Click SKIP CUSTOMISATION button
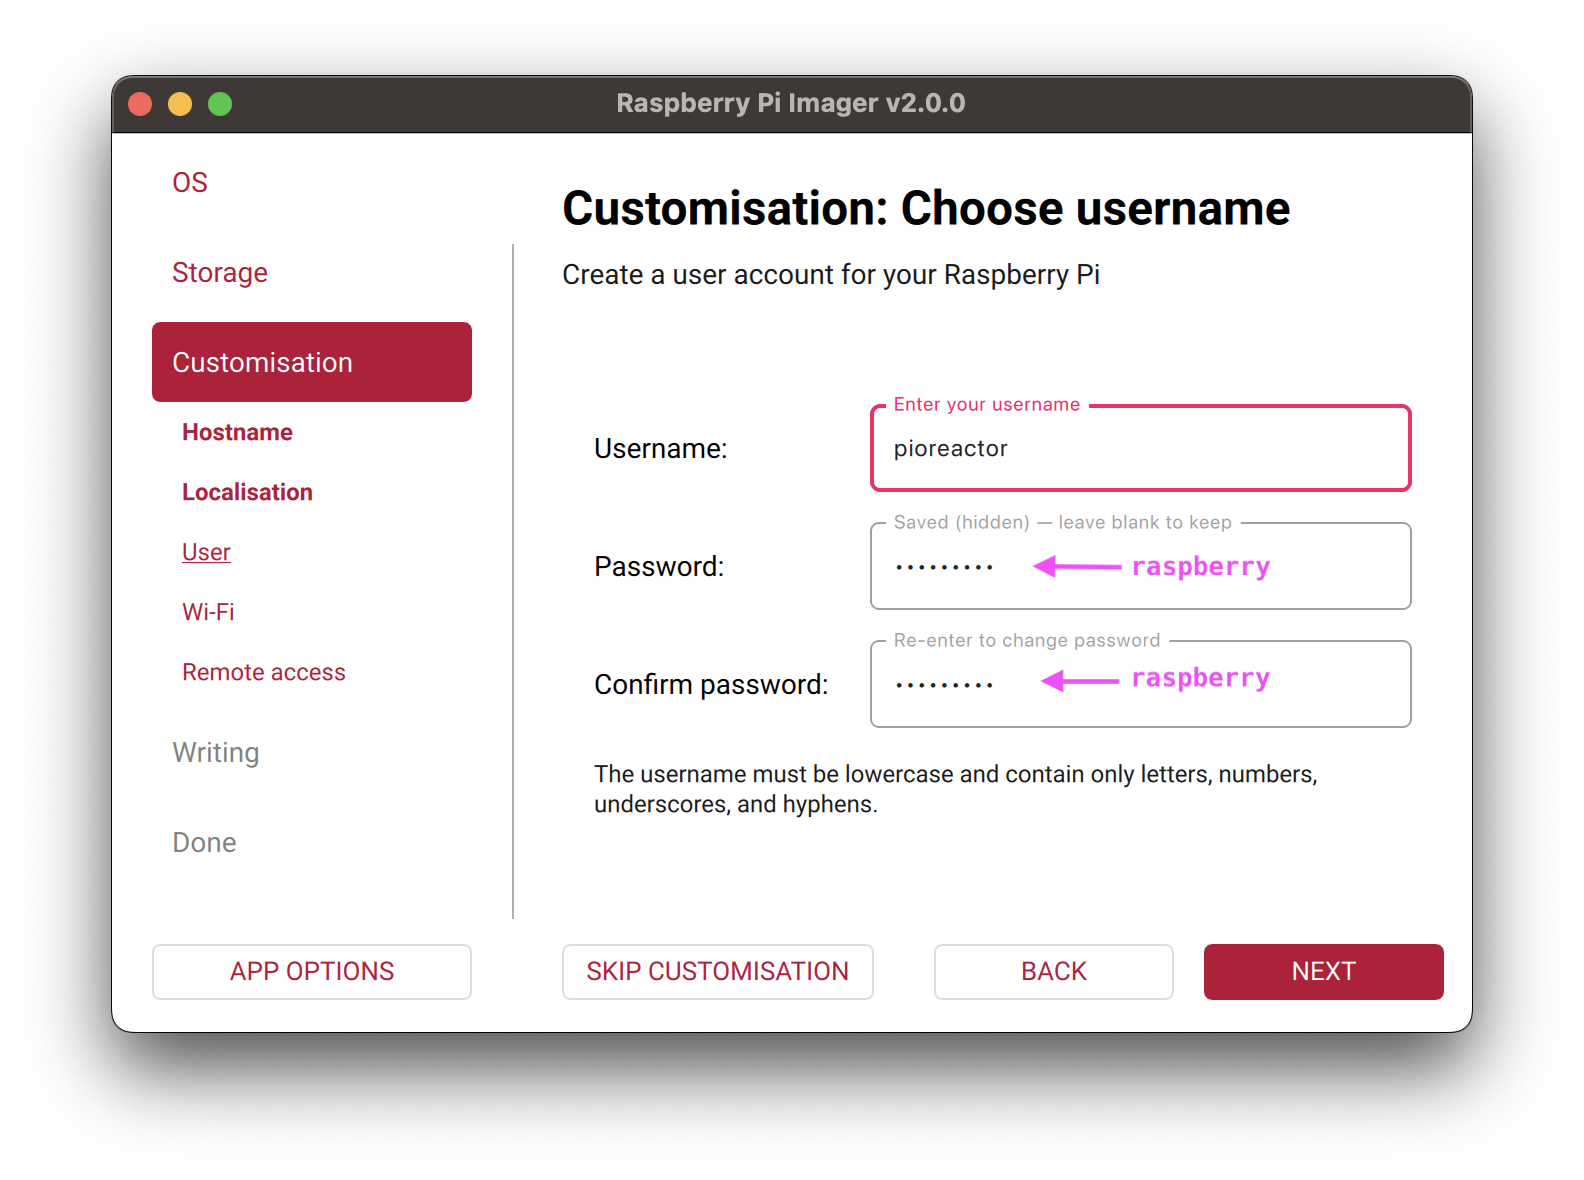1584x1180 pixels. (x=718, y=971)
